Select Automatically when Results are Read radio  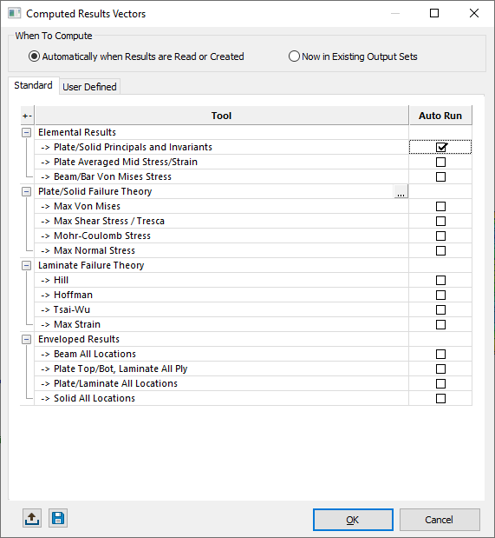click(x=137, y=56)
